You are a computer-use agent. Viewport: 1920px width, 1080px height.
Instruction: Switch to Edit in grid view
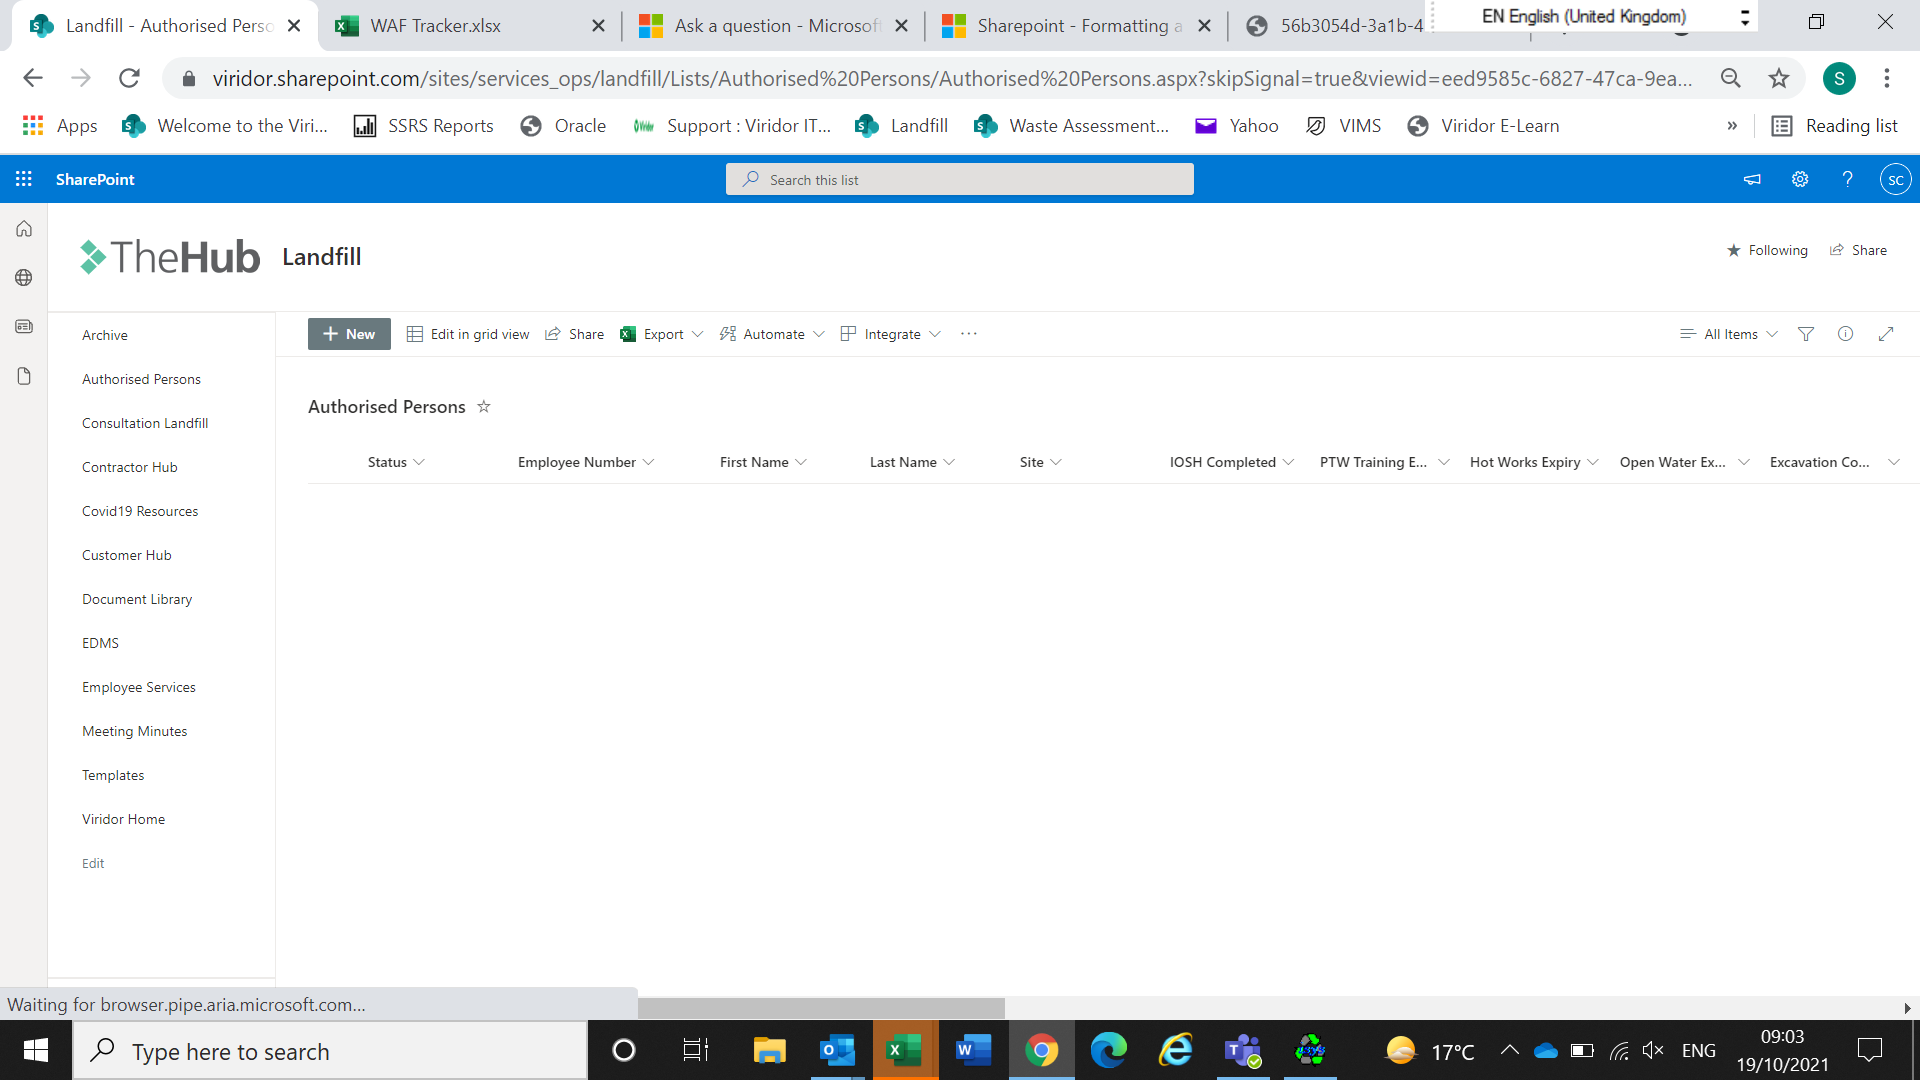point(468,334)
